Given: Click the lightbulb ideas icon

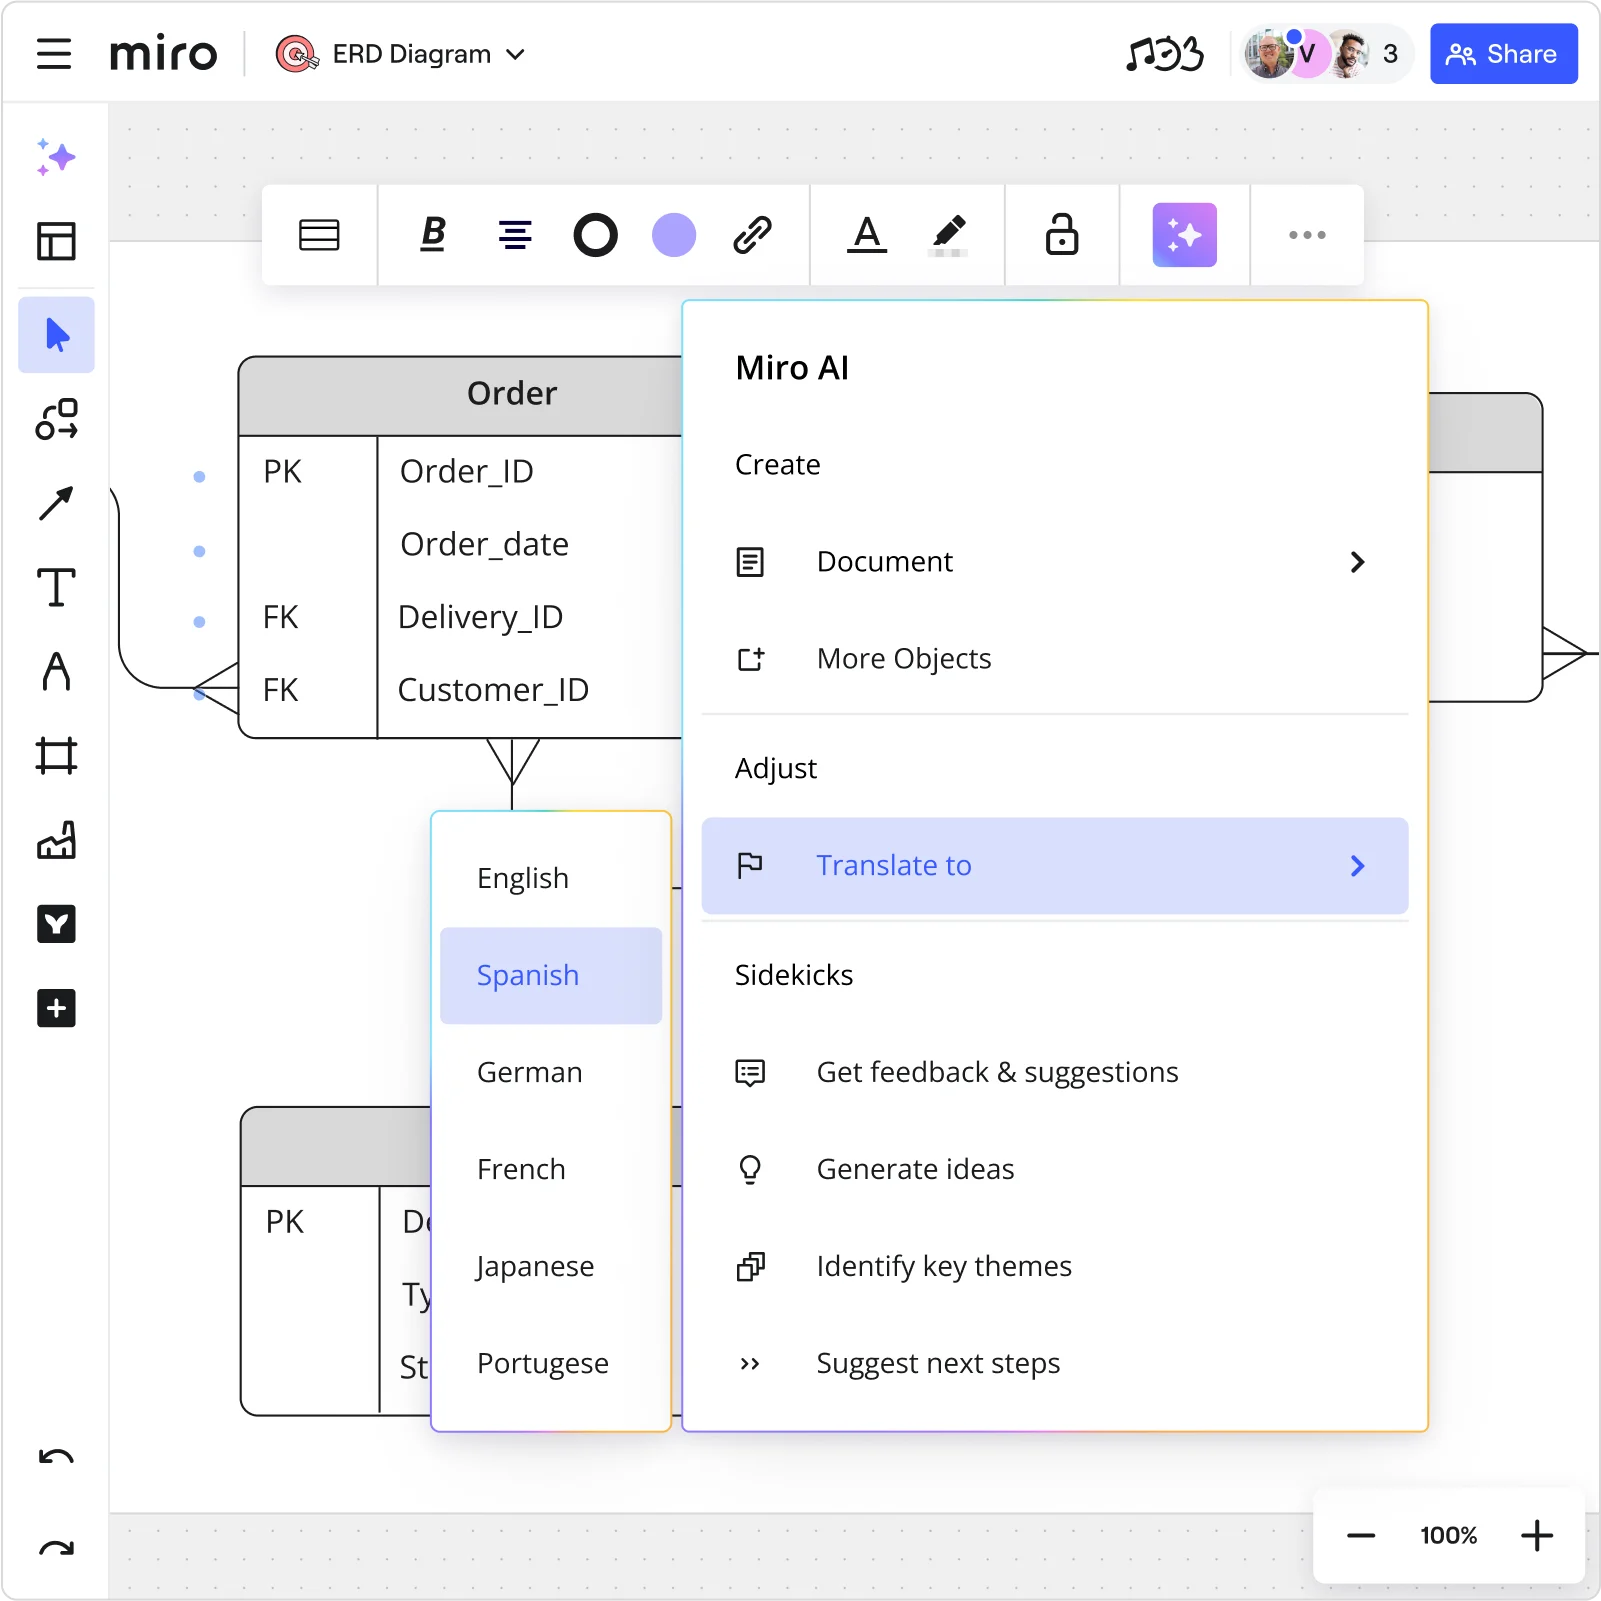Looking at the screenshot, I should pos(750,1170).
